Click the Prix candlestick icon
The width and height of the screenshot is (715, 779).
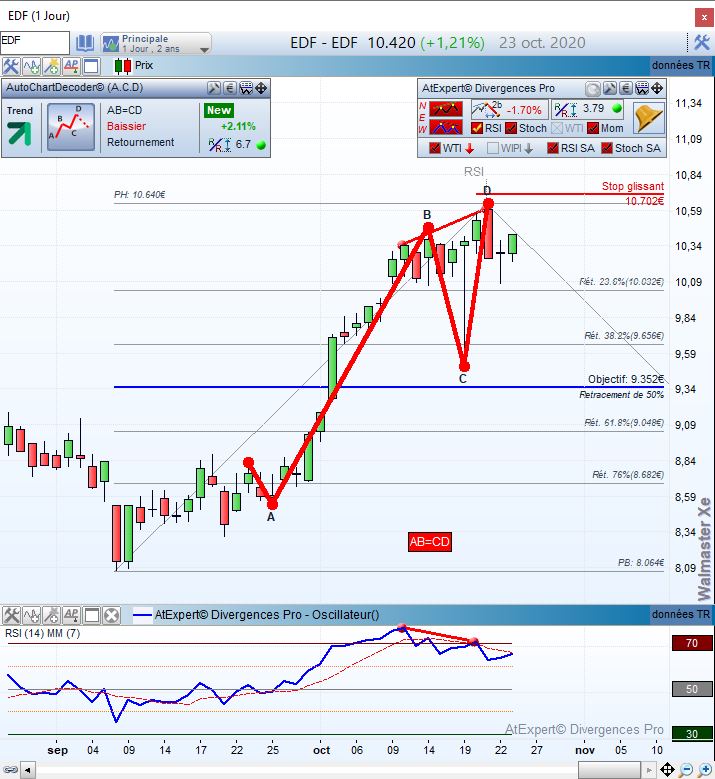pyautogui.click(x=123, y=66)
